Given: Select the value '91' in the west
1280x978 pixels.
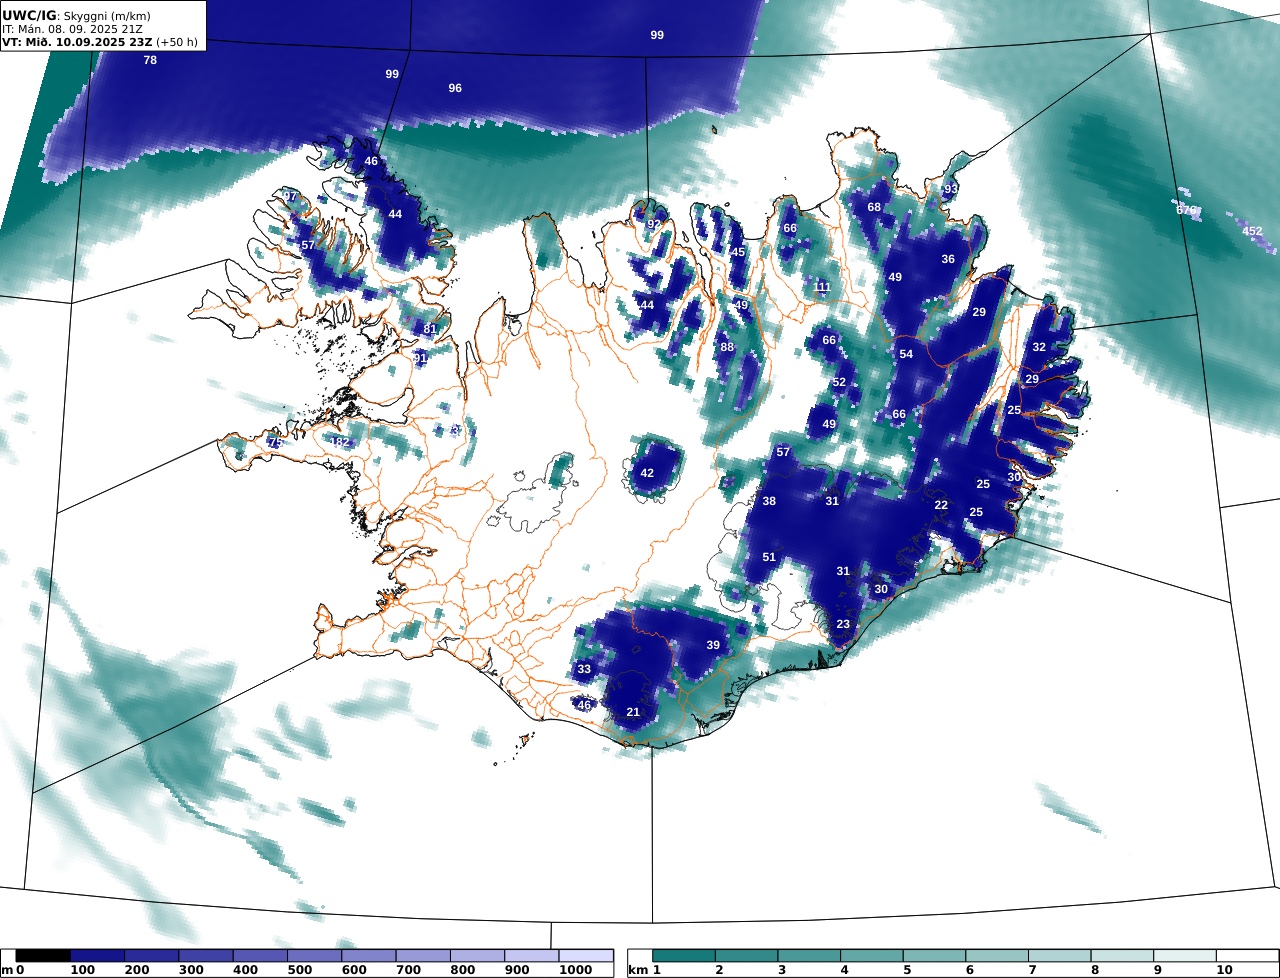Looking at the screenshot, I should [420, 357].
